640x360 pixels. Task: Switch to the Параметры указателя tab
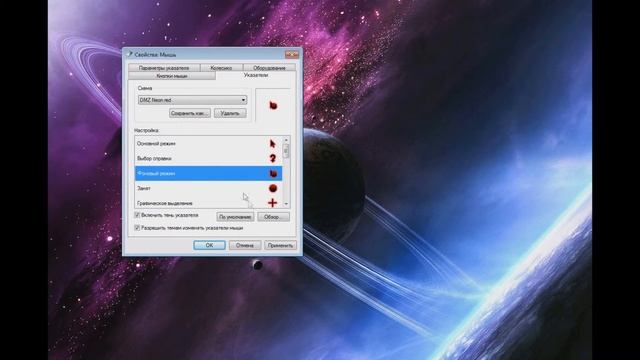[x=164, y=68]
